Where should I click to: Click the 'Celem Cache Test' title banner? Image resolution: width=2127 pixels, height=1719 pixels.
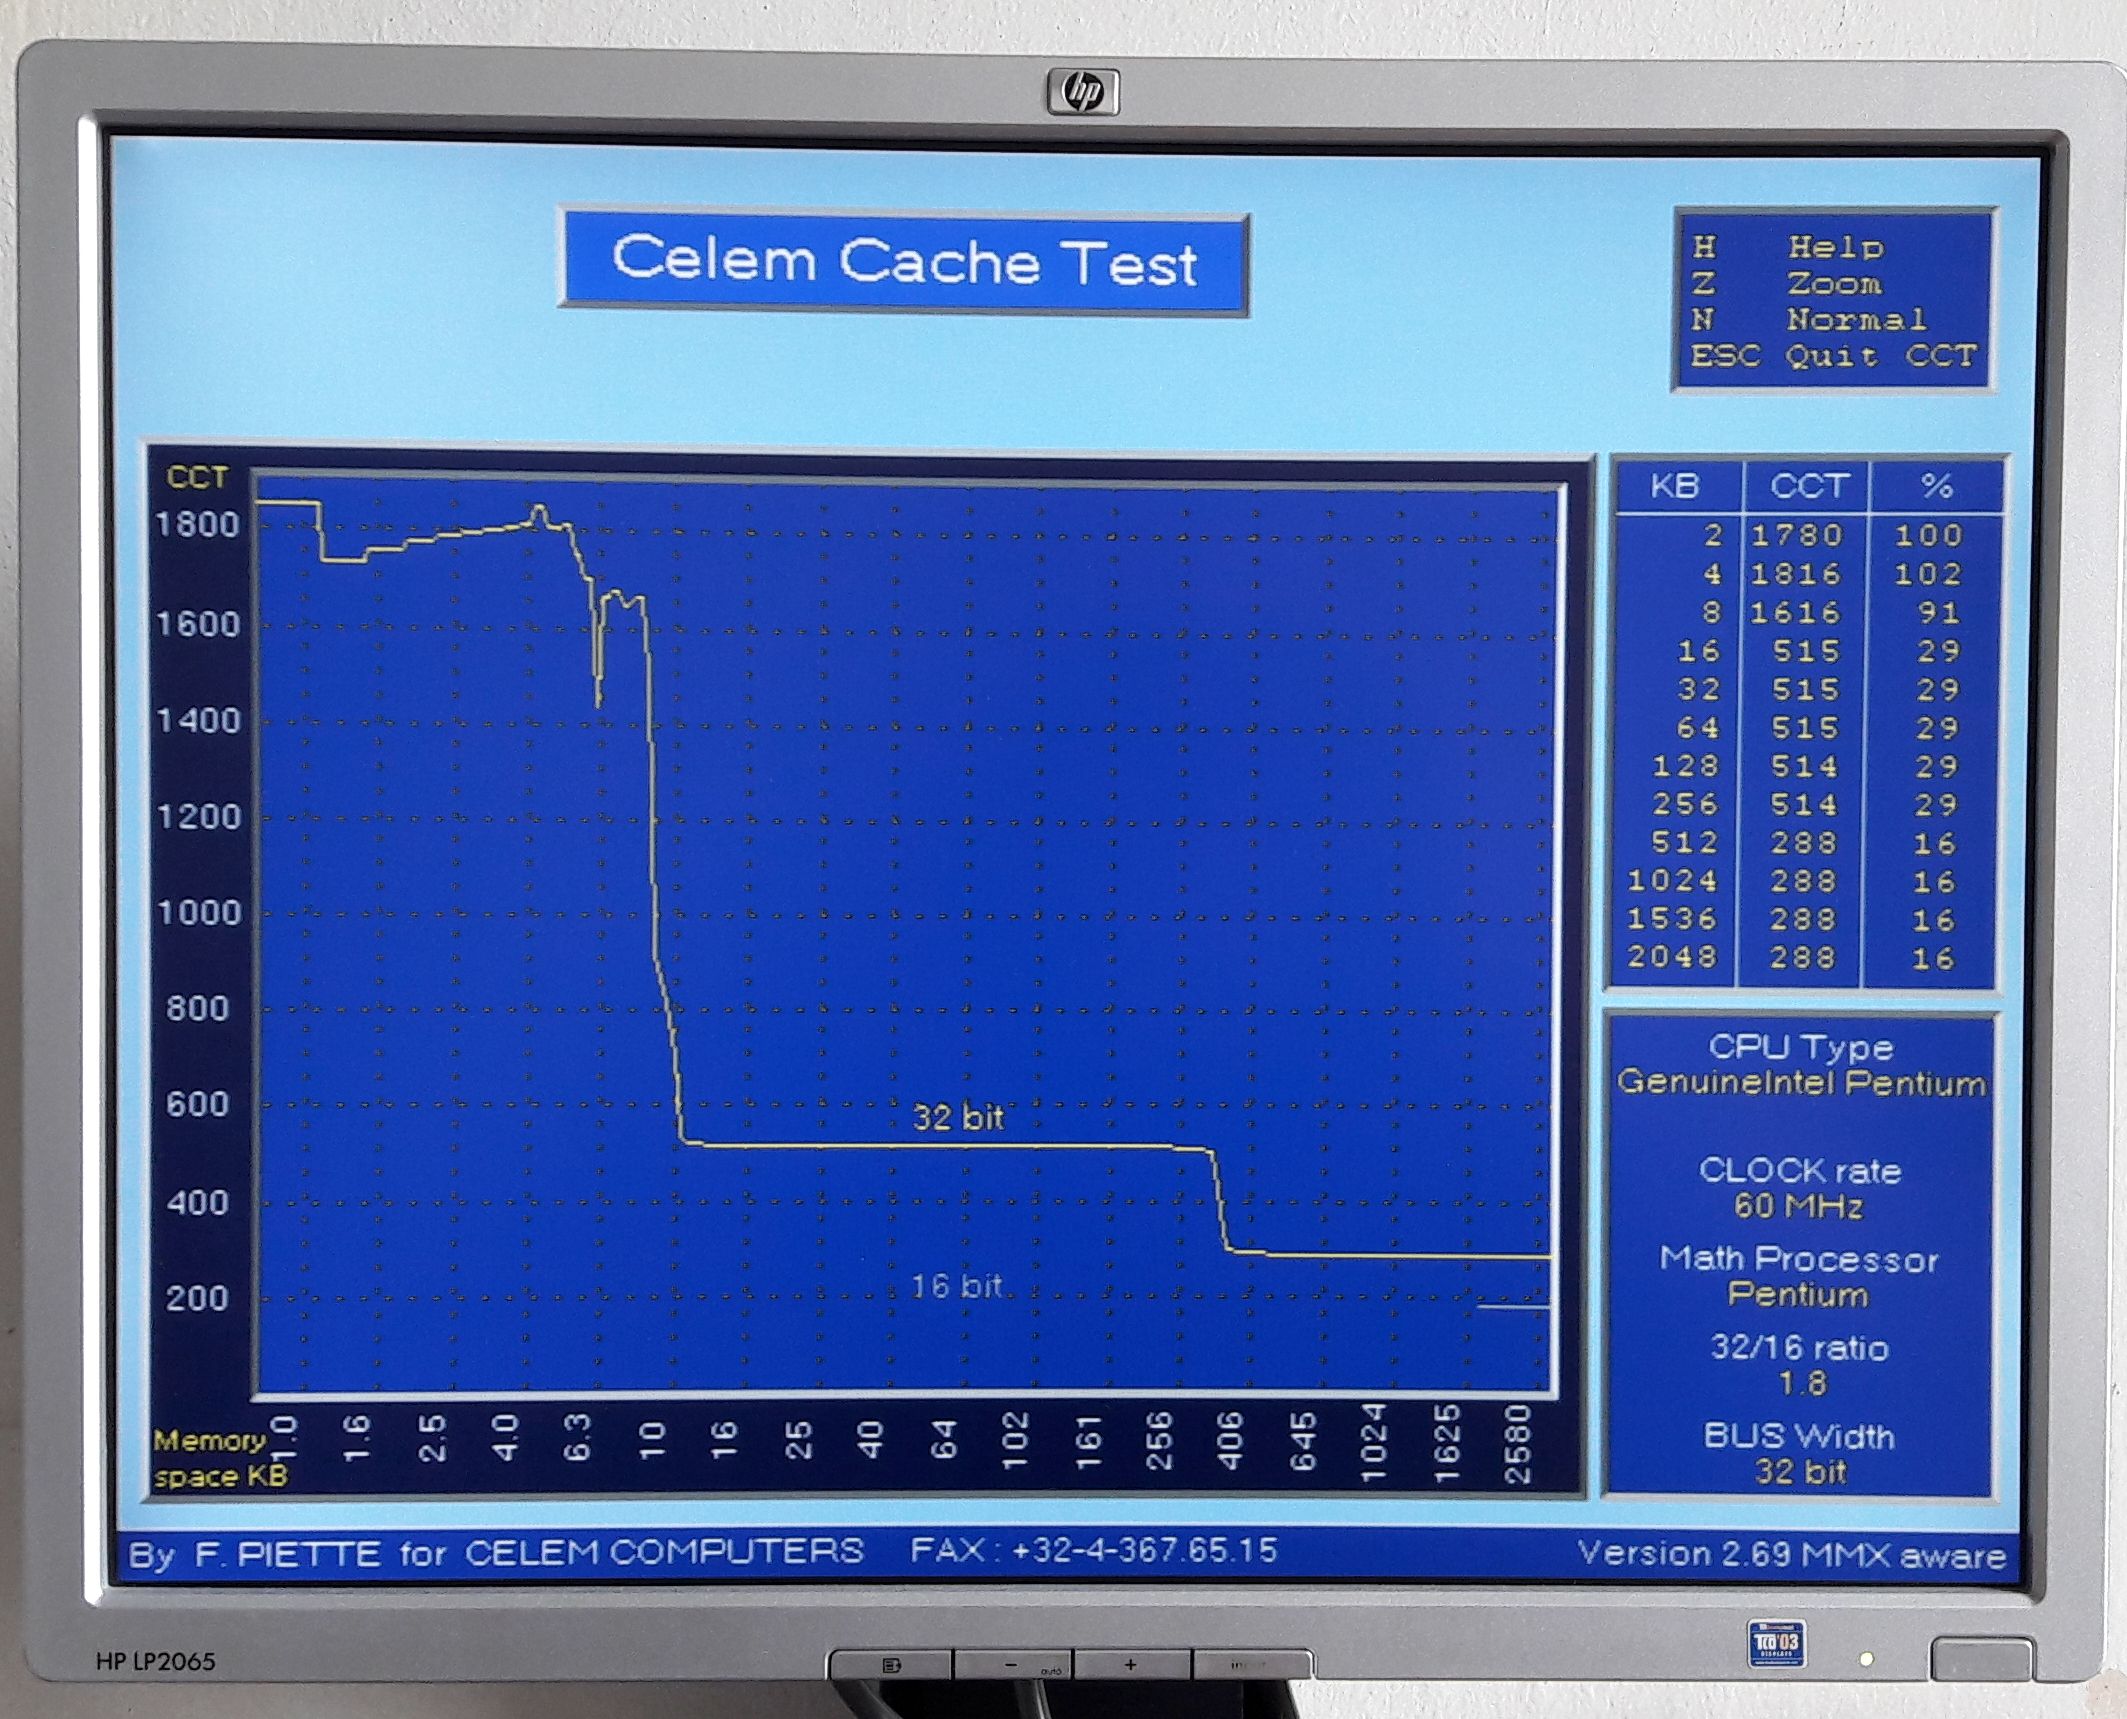(904, 261)
